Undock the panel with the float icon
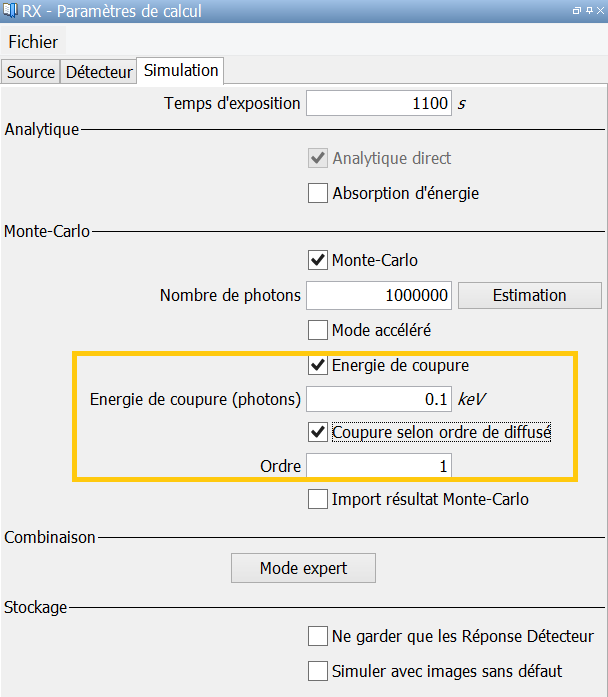The image size is (608, 697). [576, 11]
